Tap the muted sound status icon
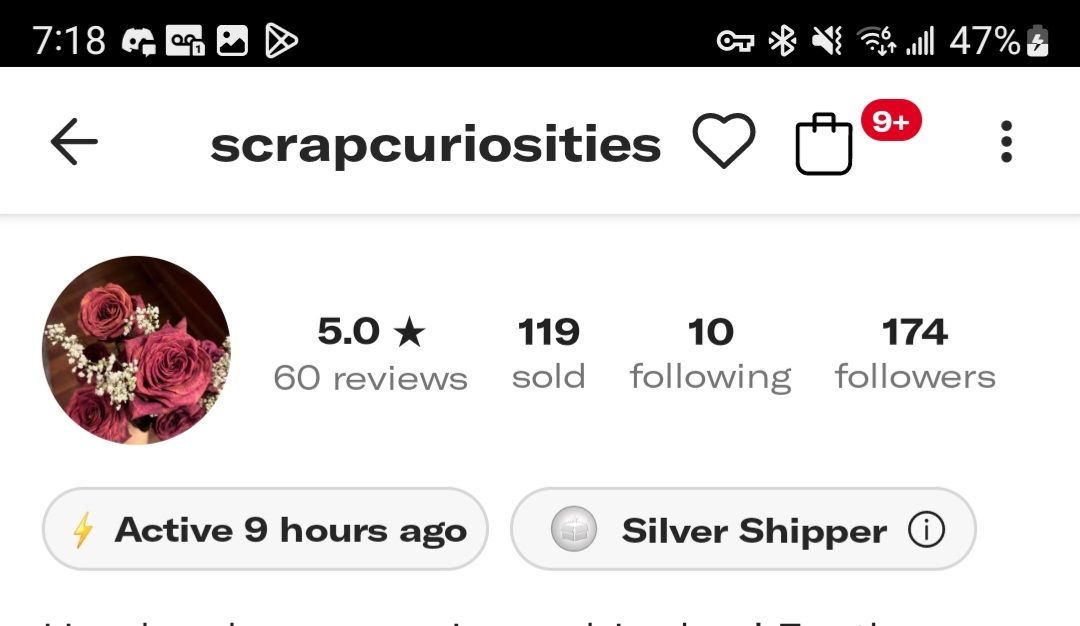The height and width of the screenshot is (626, 1080). point(827,41)
